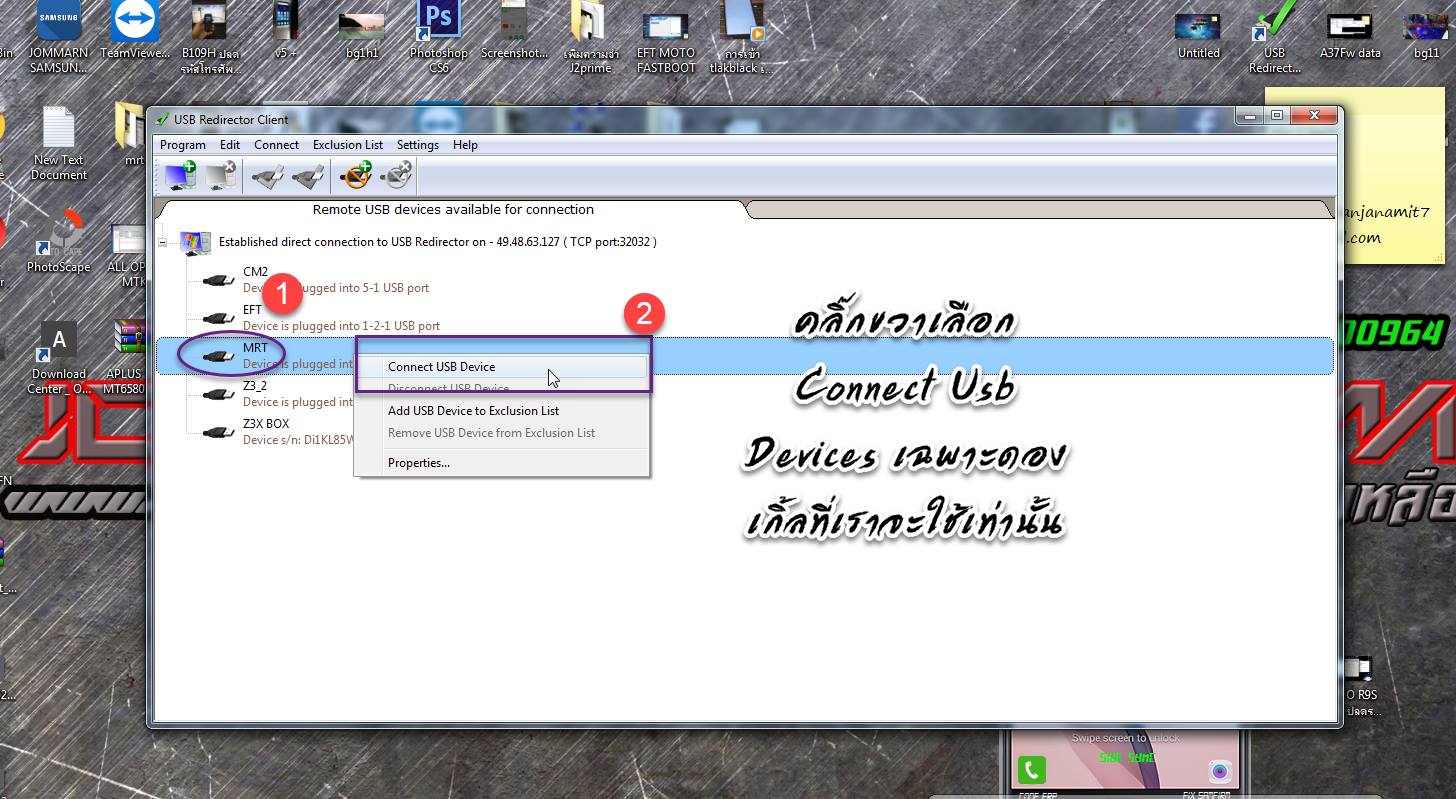Image resolution: width=1456 pixels, height=799 pixels.
Task: Open the PhotoScape desktop shortcut
Action: [58, 241]
